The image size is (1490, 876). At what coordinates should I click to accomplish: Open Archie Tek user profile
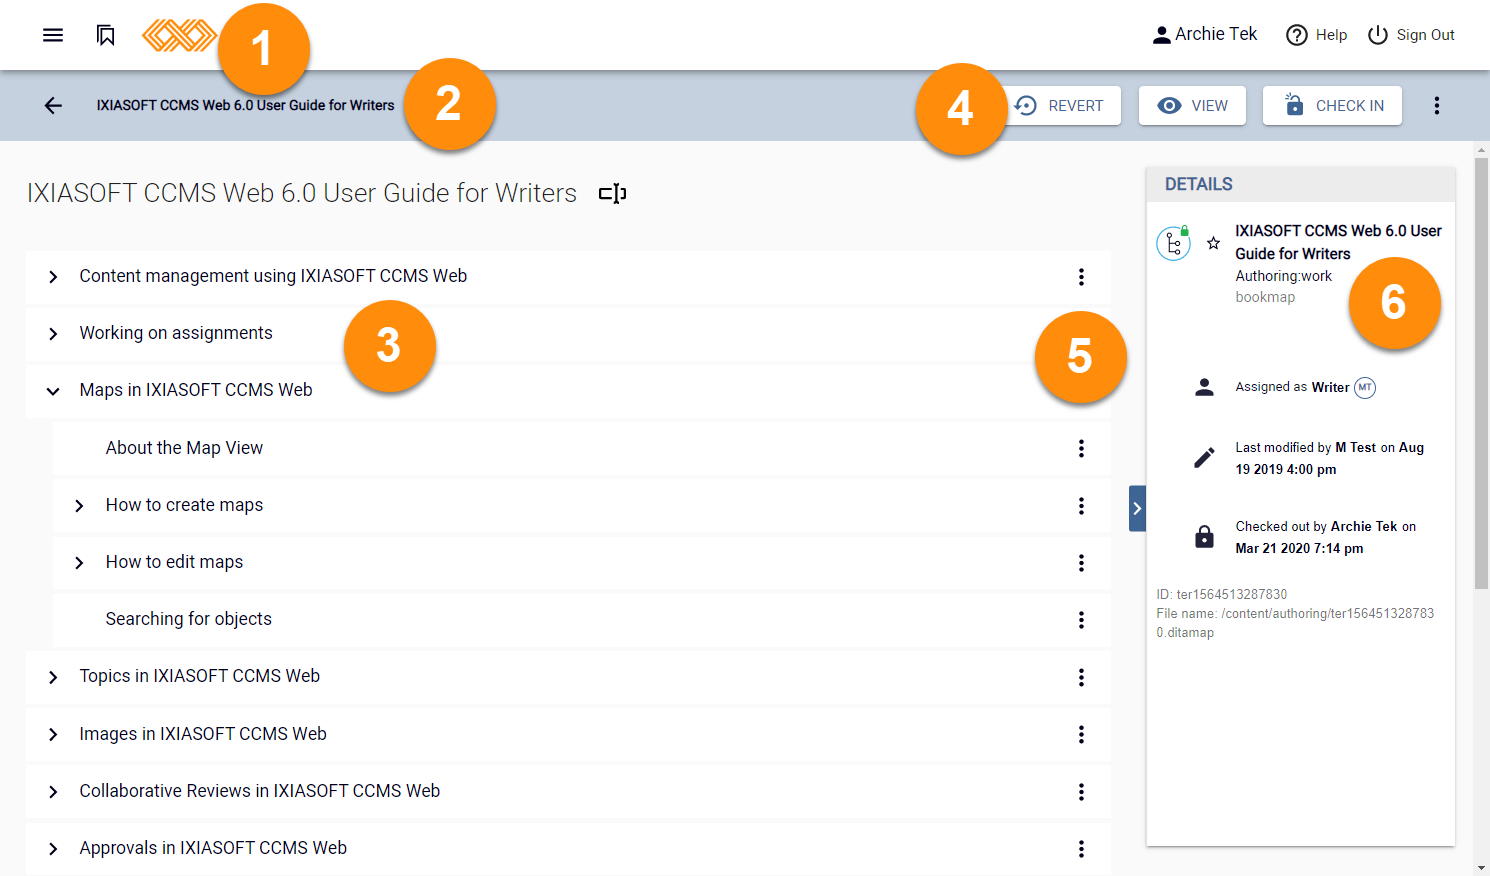pos(1204,34)
